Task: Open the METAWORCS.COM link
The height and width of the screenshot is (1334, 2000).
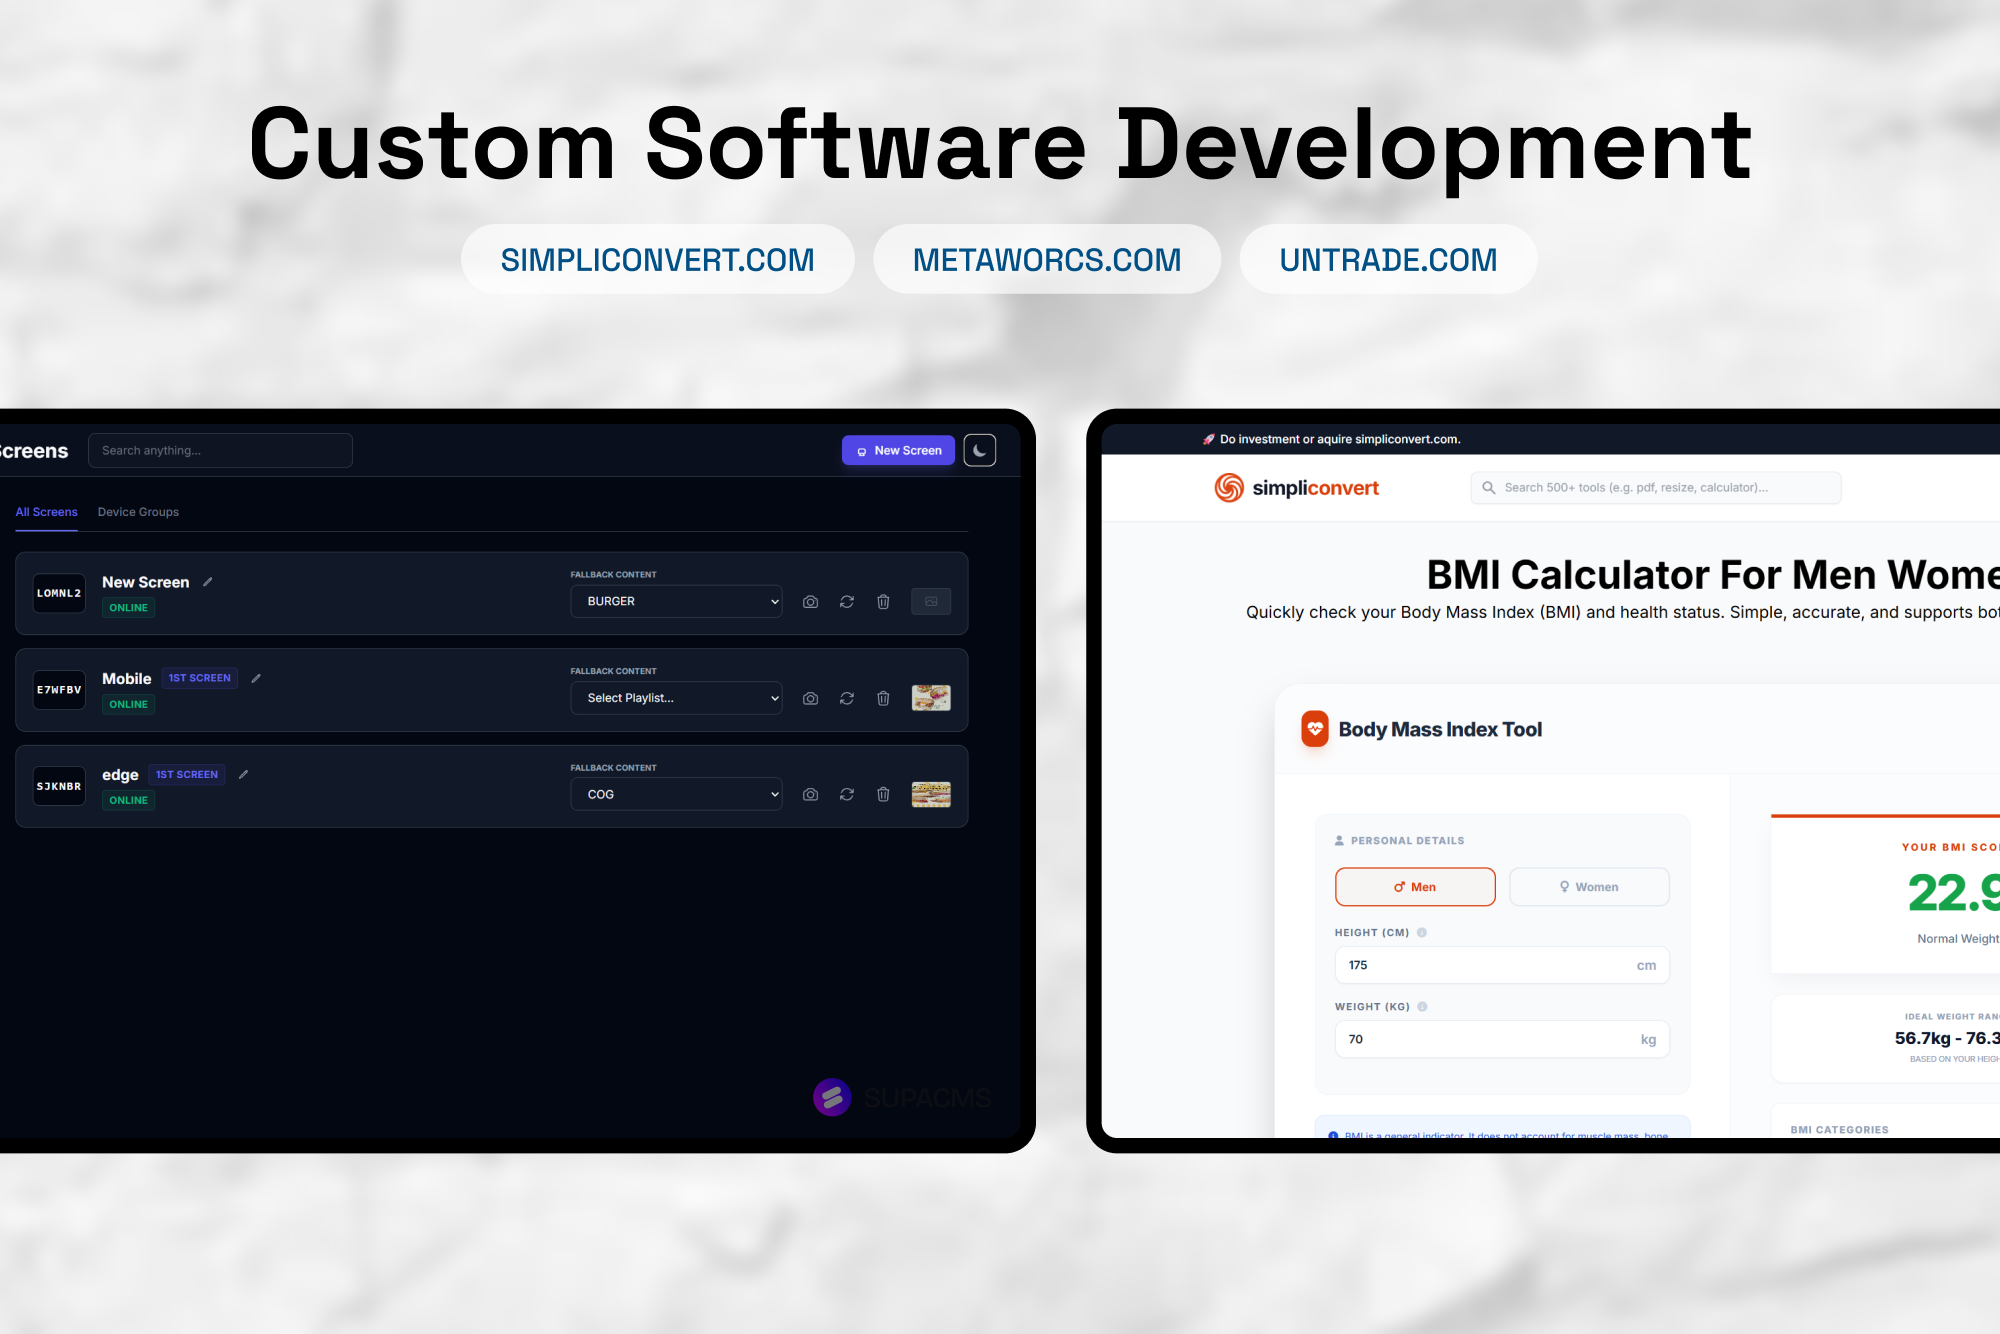Action: 1046,259
